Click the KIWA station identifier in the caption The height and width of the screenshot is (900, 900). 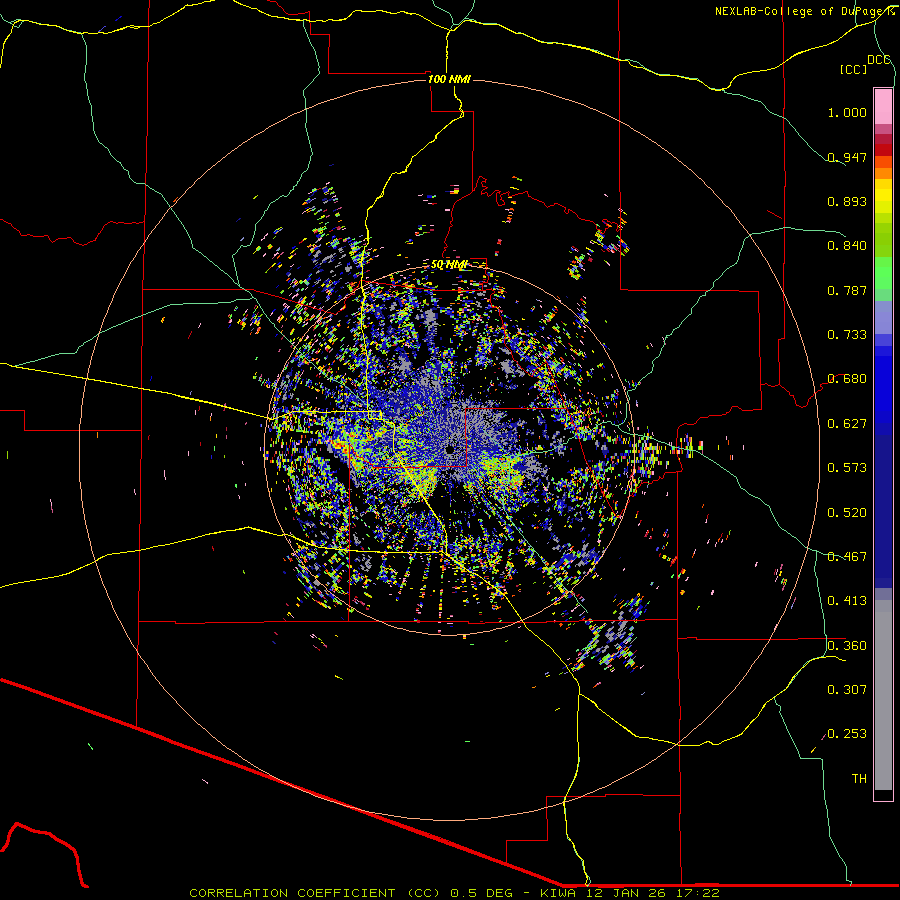[558, 893]
